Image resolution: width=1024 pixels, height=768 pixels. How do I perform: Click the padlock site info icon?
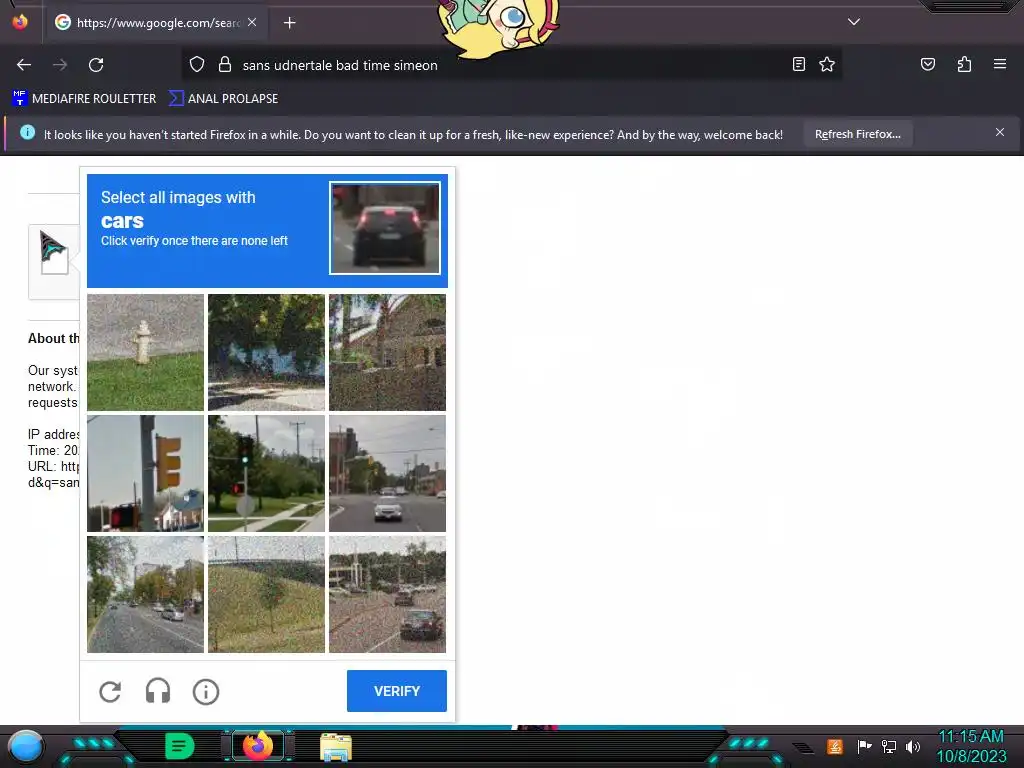[225, 64]
